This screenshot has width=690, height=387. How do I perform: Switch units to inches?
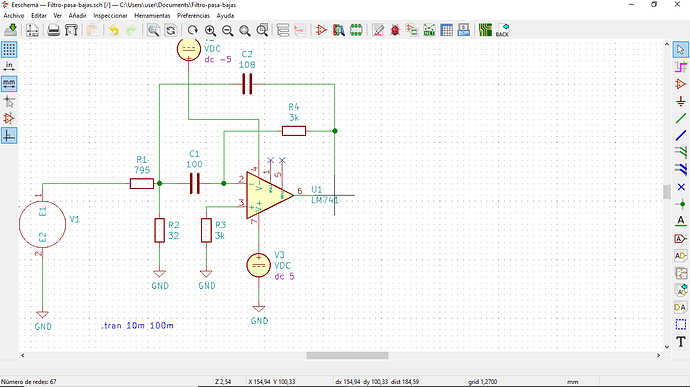click(9, 66)
